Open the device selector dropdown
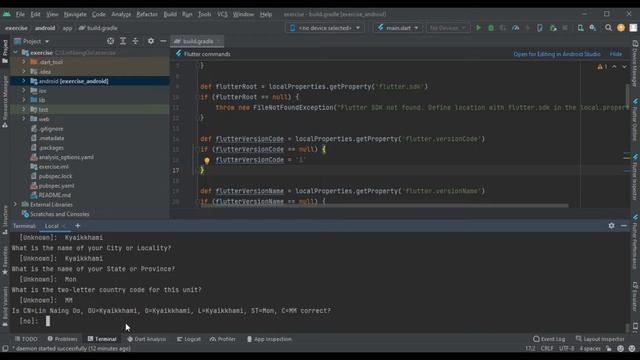Screen dimensions: 640x360 coord(325,28)
